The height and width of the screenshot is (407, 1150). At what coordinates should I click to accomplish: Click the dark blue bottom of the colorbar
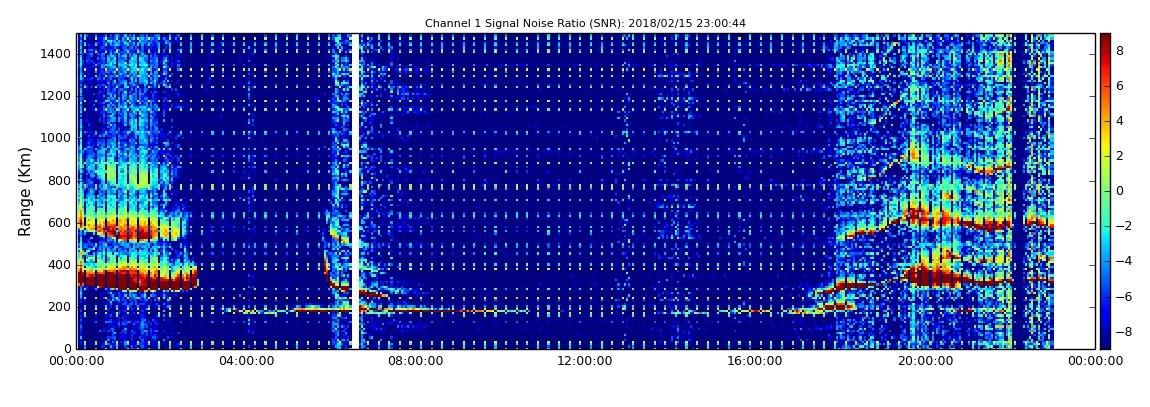[1105, 340]
